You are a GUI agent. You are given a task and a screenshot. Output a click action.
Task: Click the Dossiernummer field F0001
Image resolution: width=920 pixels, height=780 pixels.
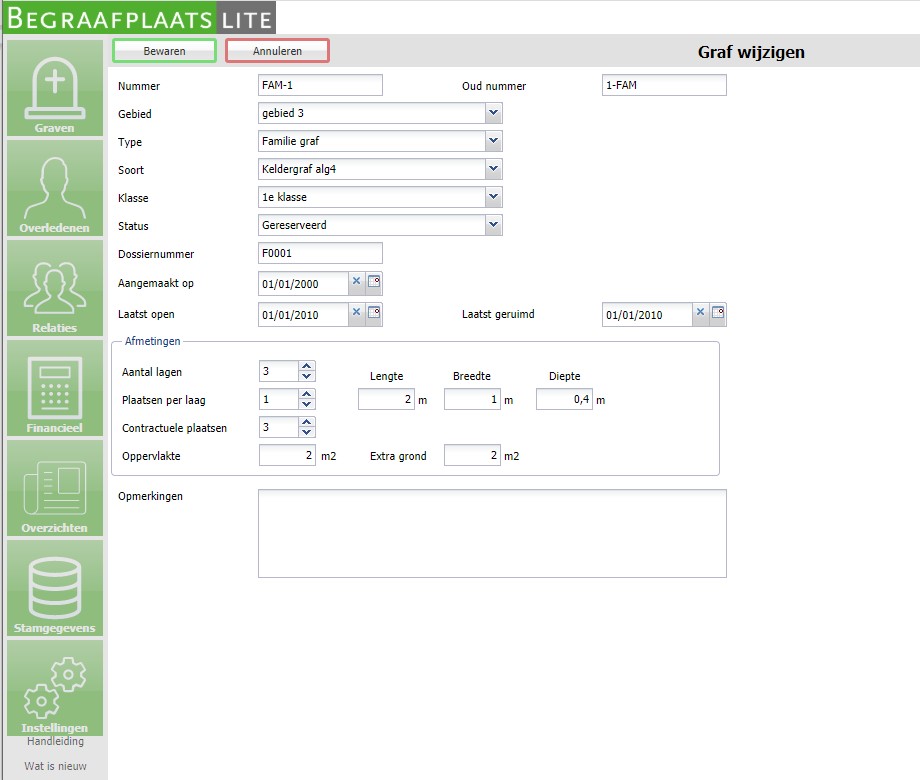[320, 253]
